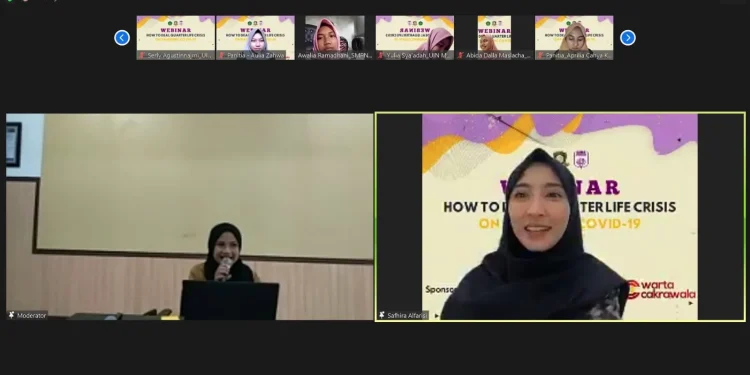Screen dimensions: 750x375
Task: Select Panitia Aulia Zahwa's video thumbnail
Action: coord(255,38)
